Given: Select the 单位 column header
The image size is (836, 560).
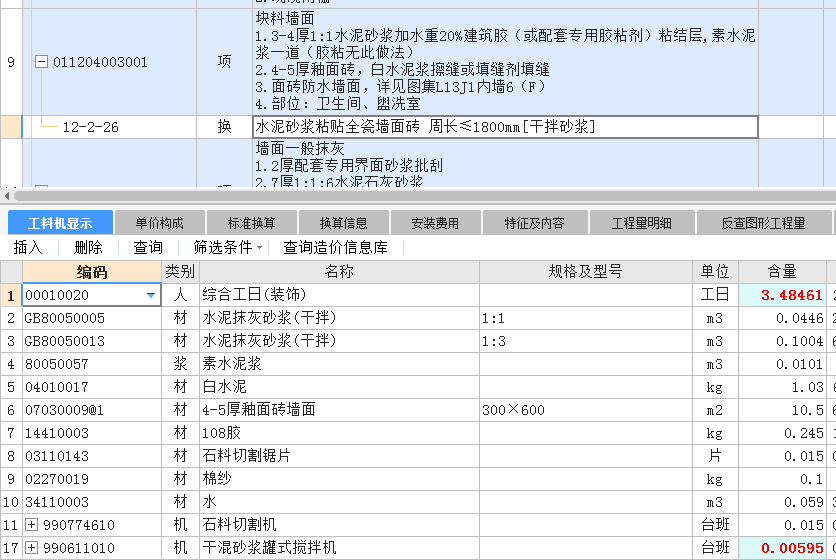Looking at the screenshot, I should [715, 272].
